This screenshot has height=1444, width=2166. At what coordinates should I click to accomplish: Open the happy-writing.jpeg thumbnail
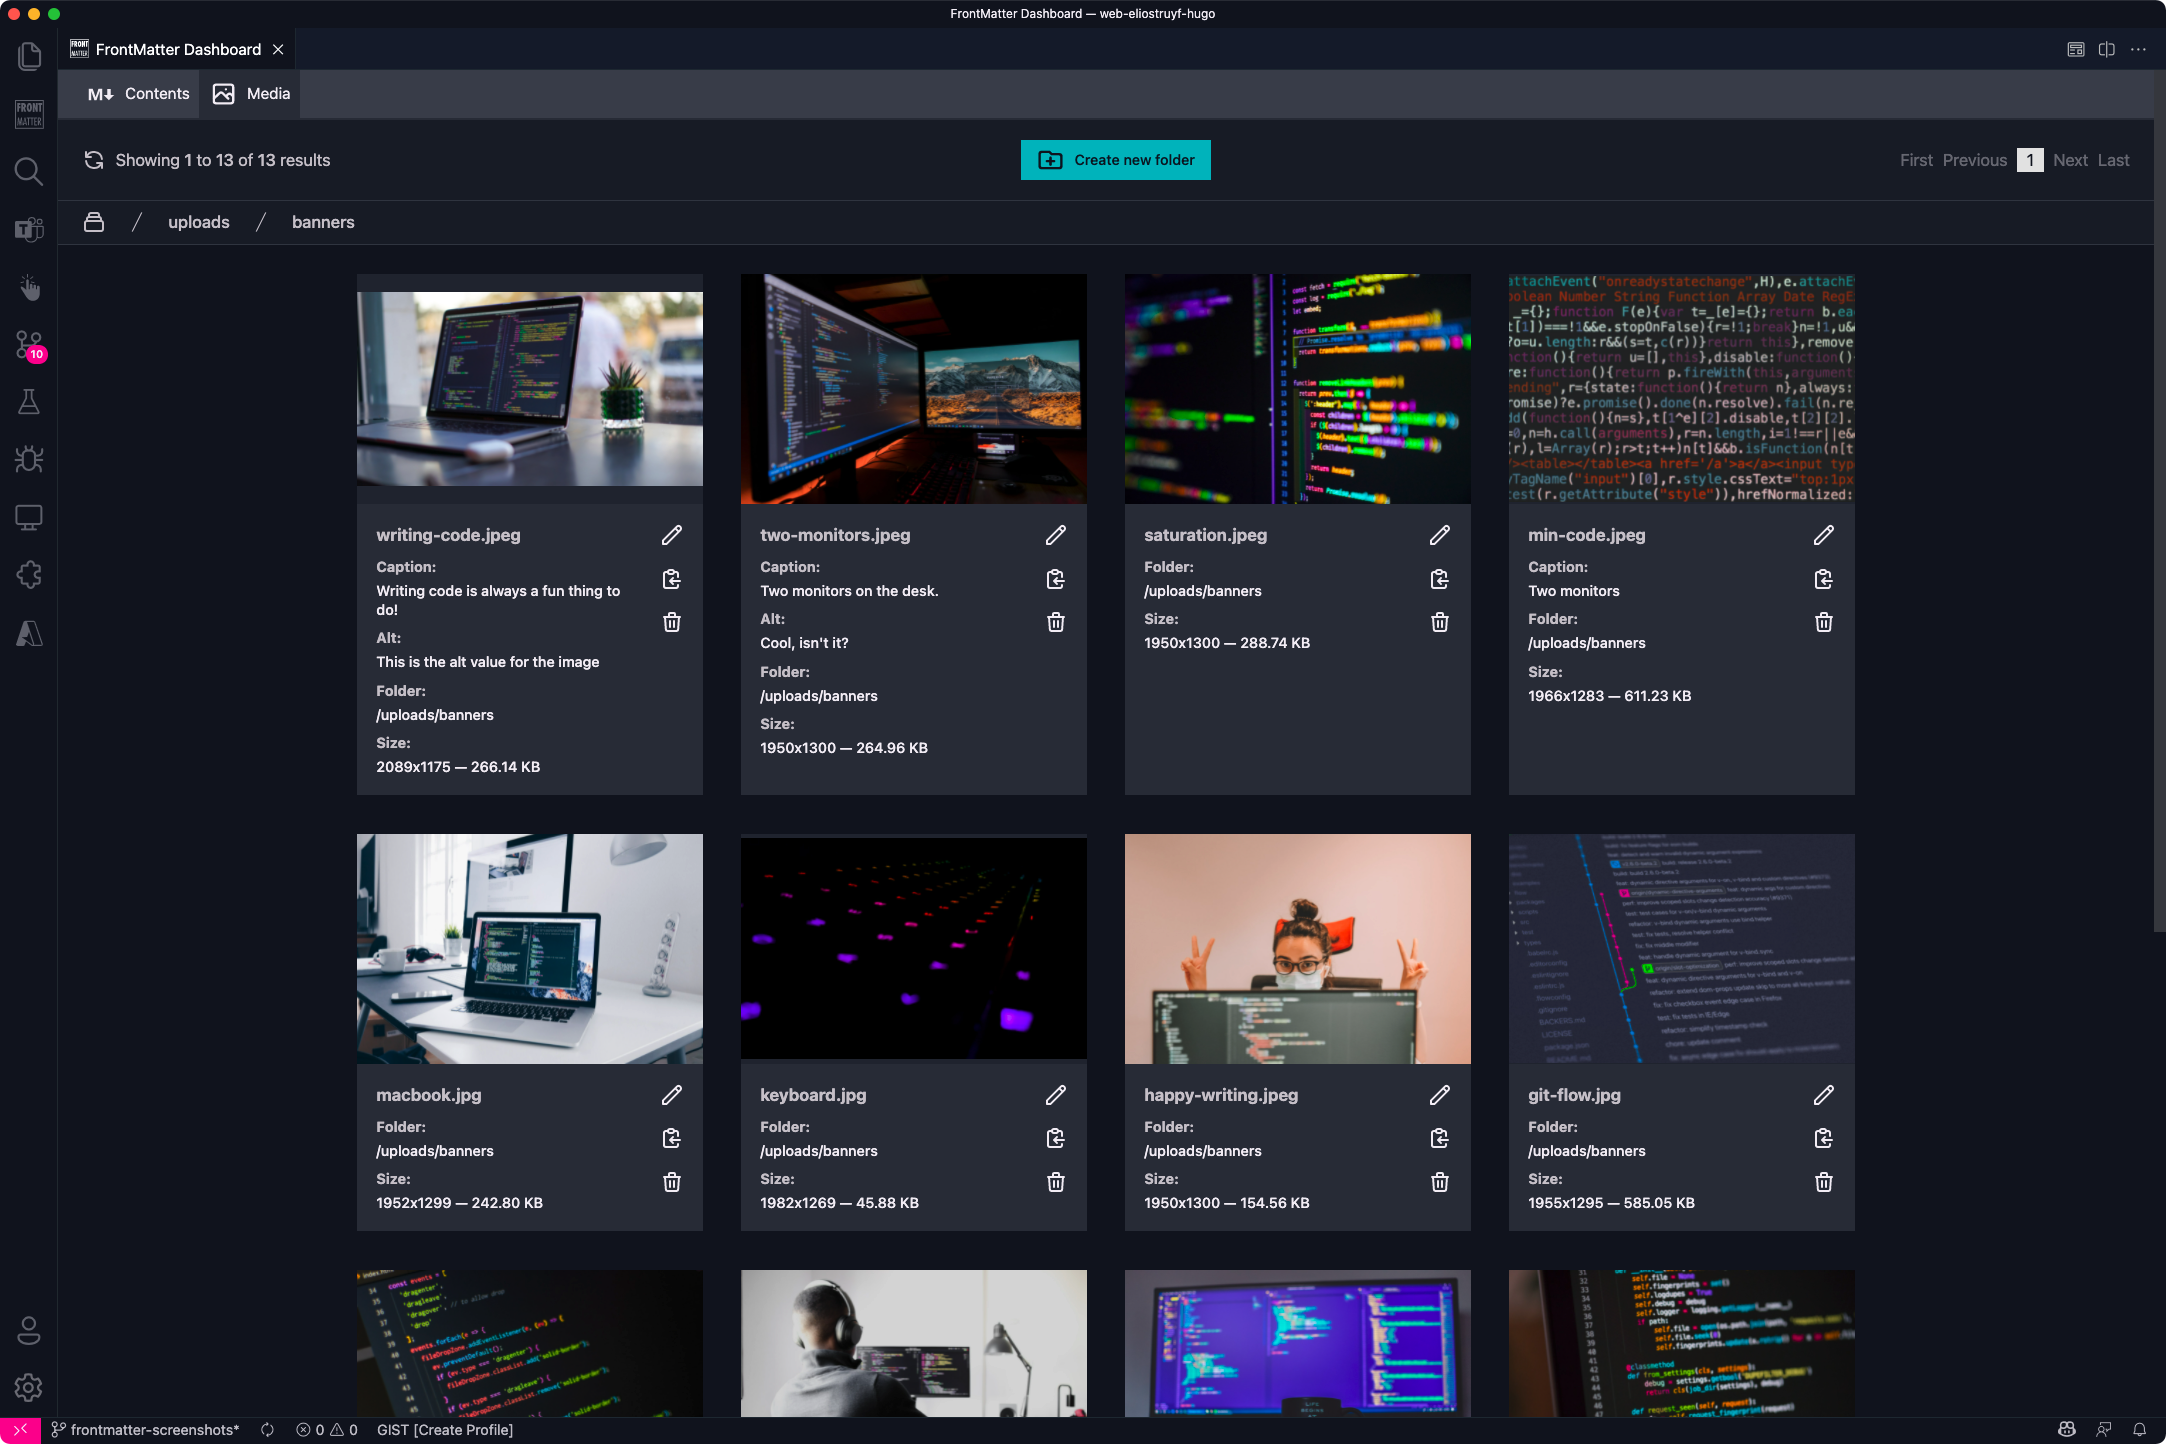[1297, 948]
